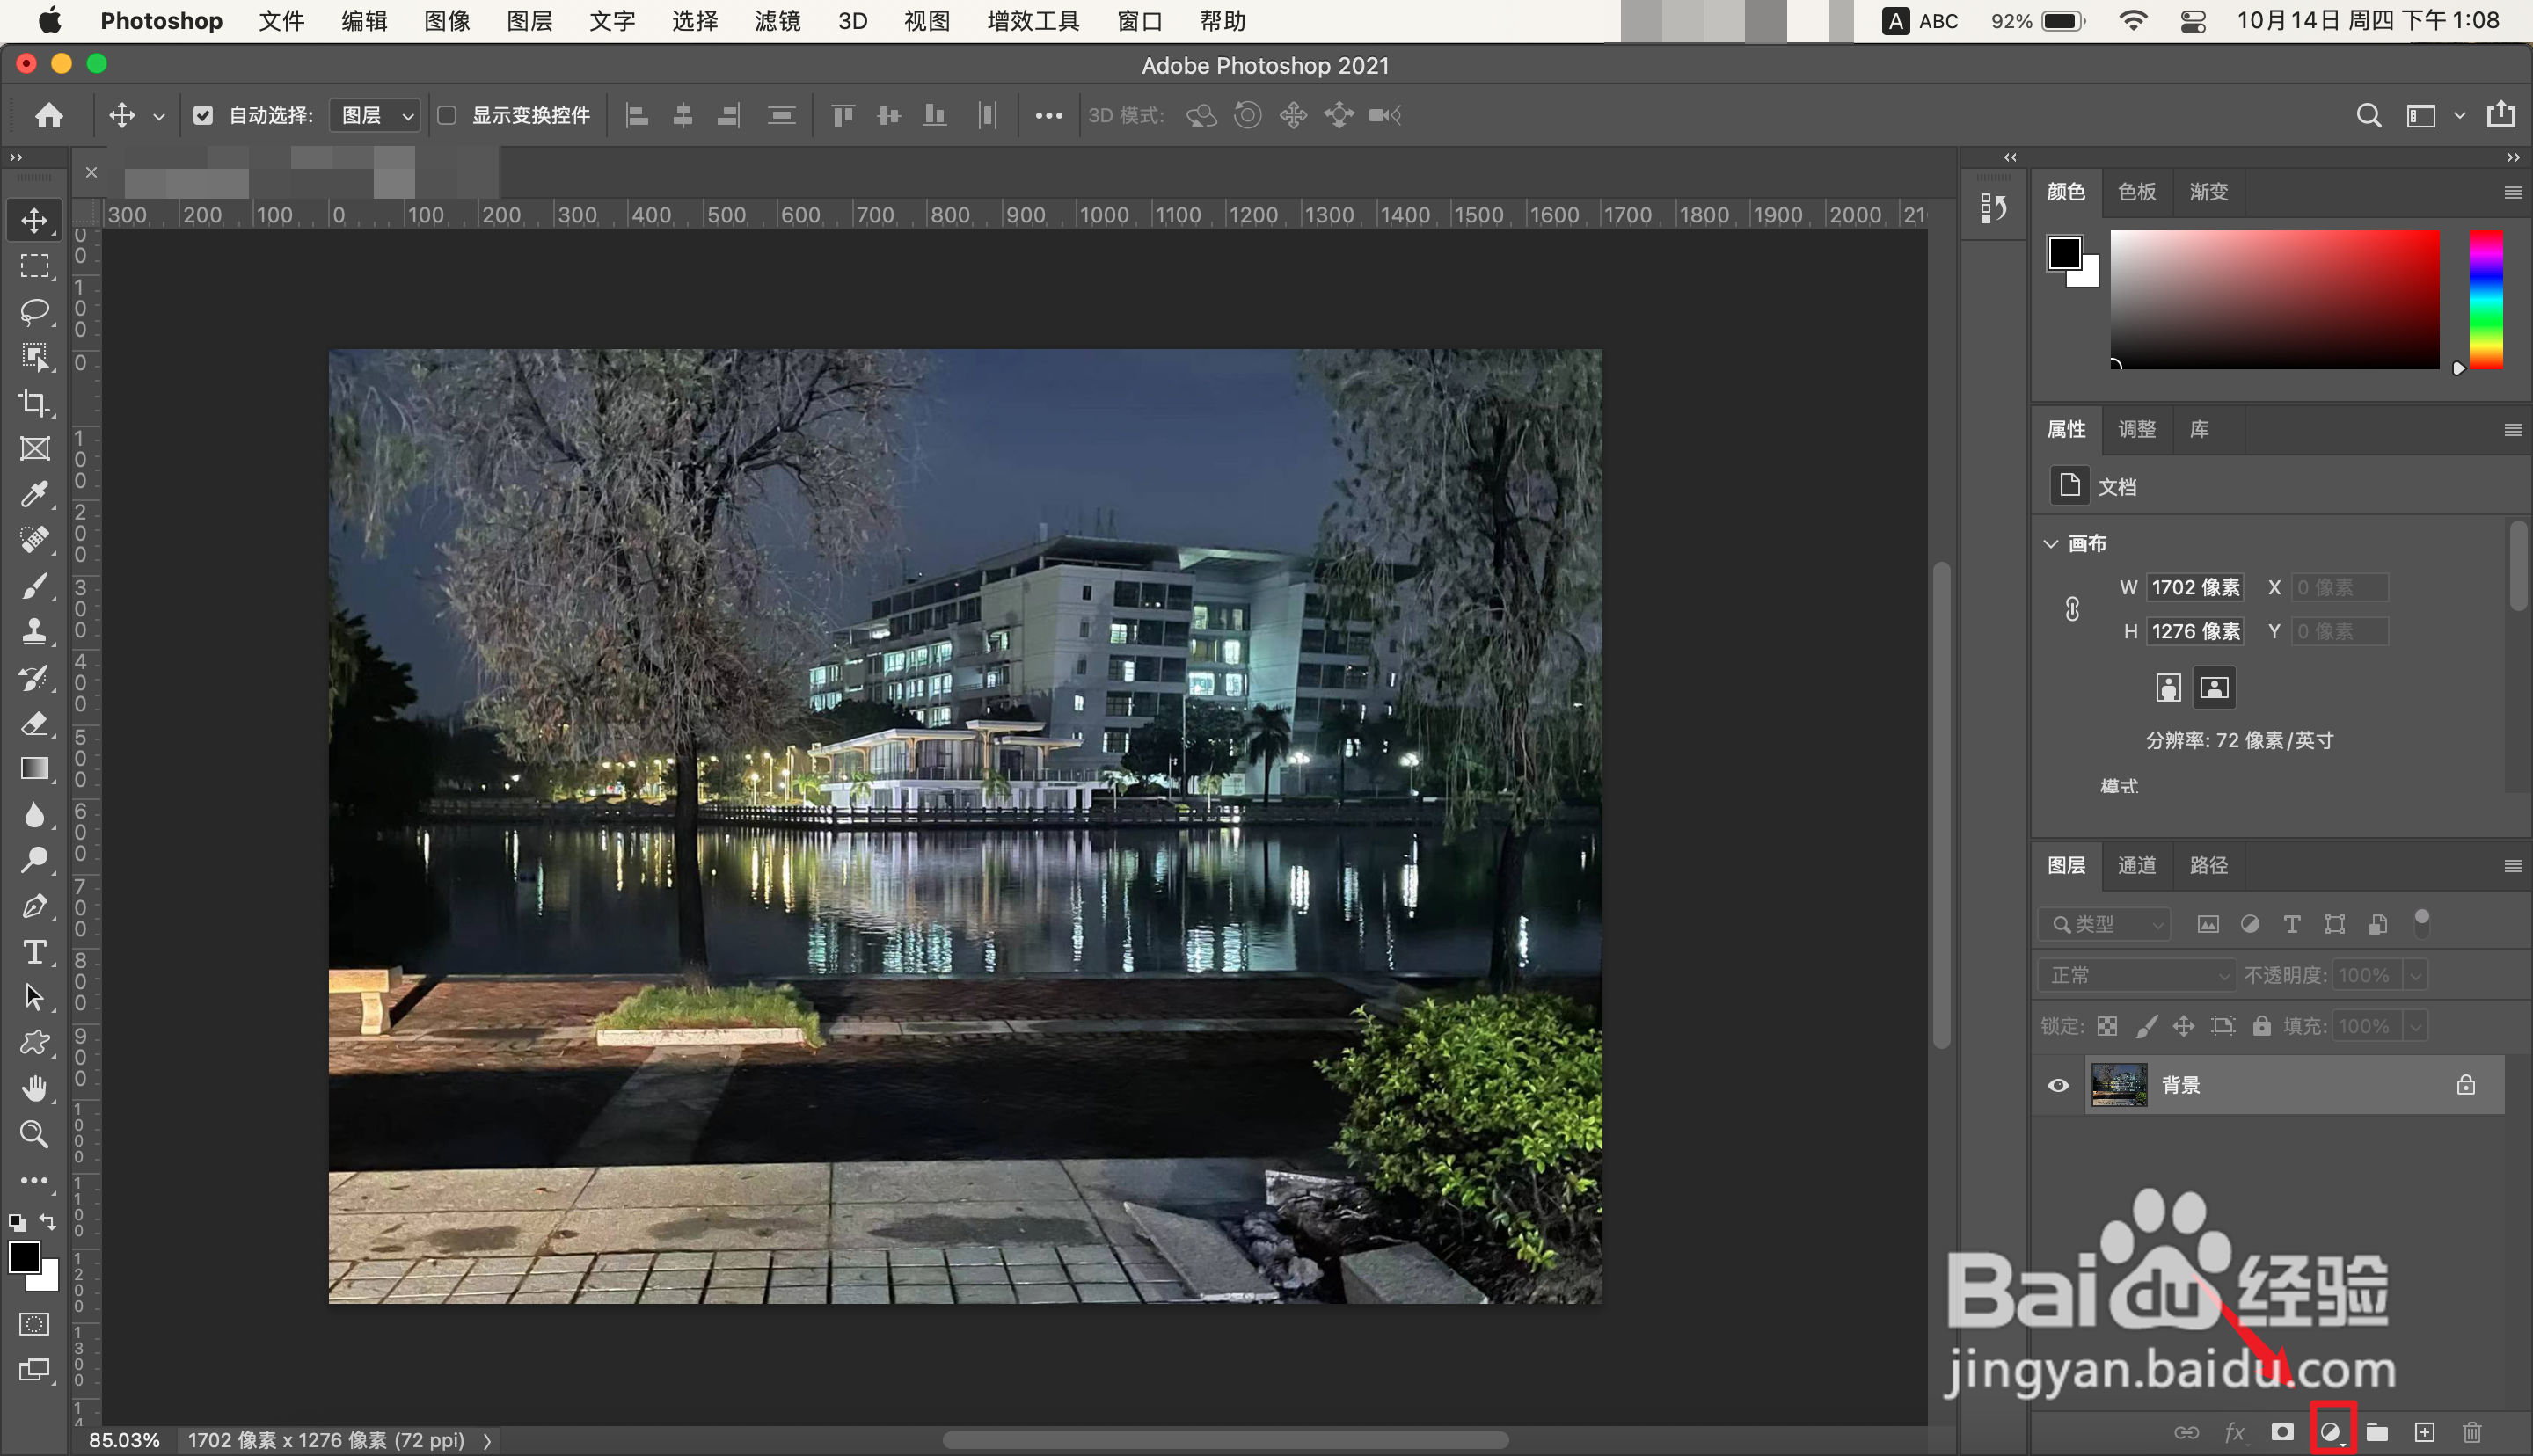Create a new layer group folder
This screenshot has height=1456, width=2533.
2377,1432
